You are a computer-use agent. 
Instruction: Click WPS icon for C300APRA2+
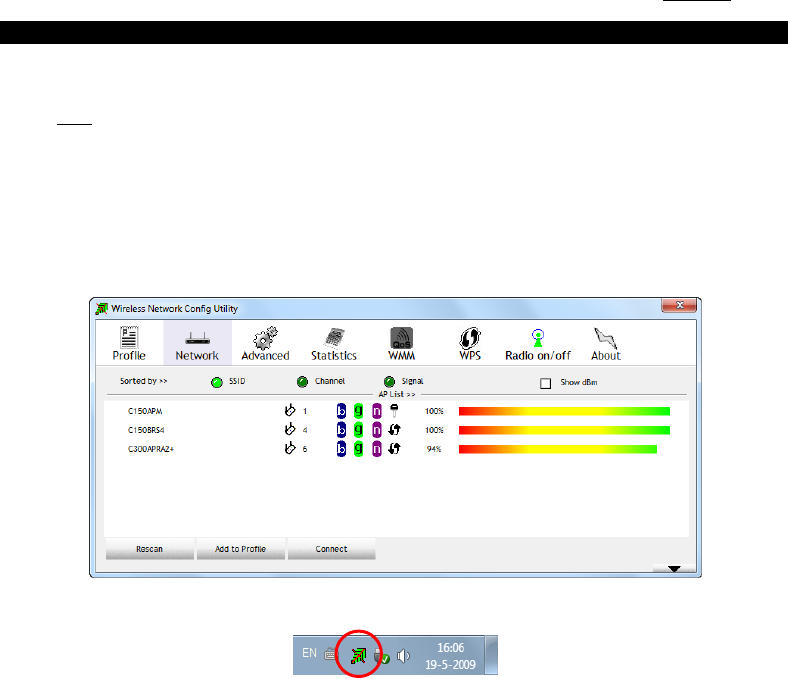point(395,448)
